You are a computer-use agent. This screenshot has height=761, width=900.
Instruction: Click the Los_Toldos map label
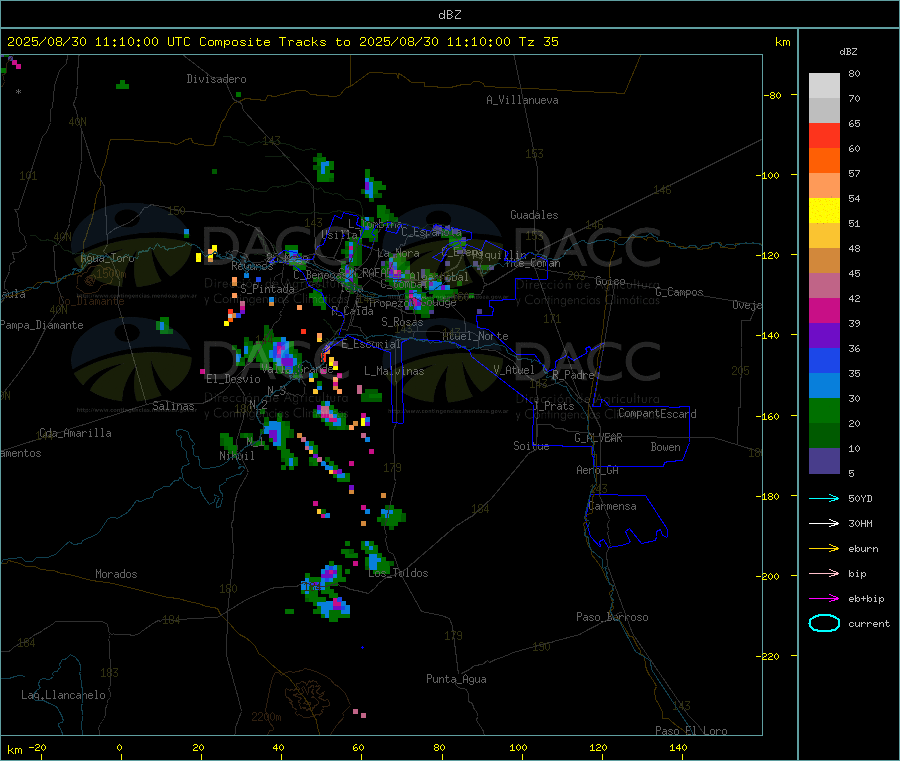pos(398,573)
